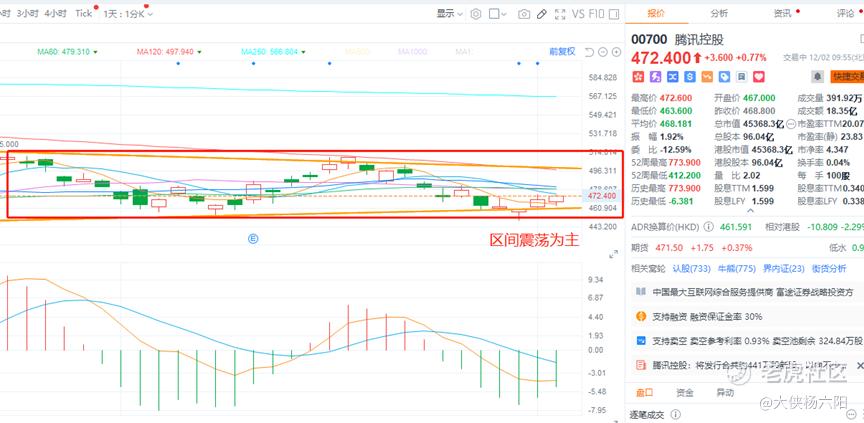Screen dimensions: 864x423
Task: Open price alert bell icon
Action: pyautogui.click(x=817, y=76)
